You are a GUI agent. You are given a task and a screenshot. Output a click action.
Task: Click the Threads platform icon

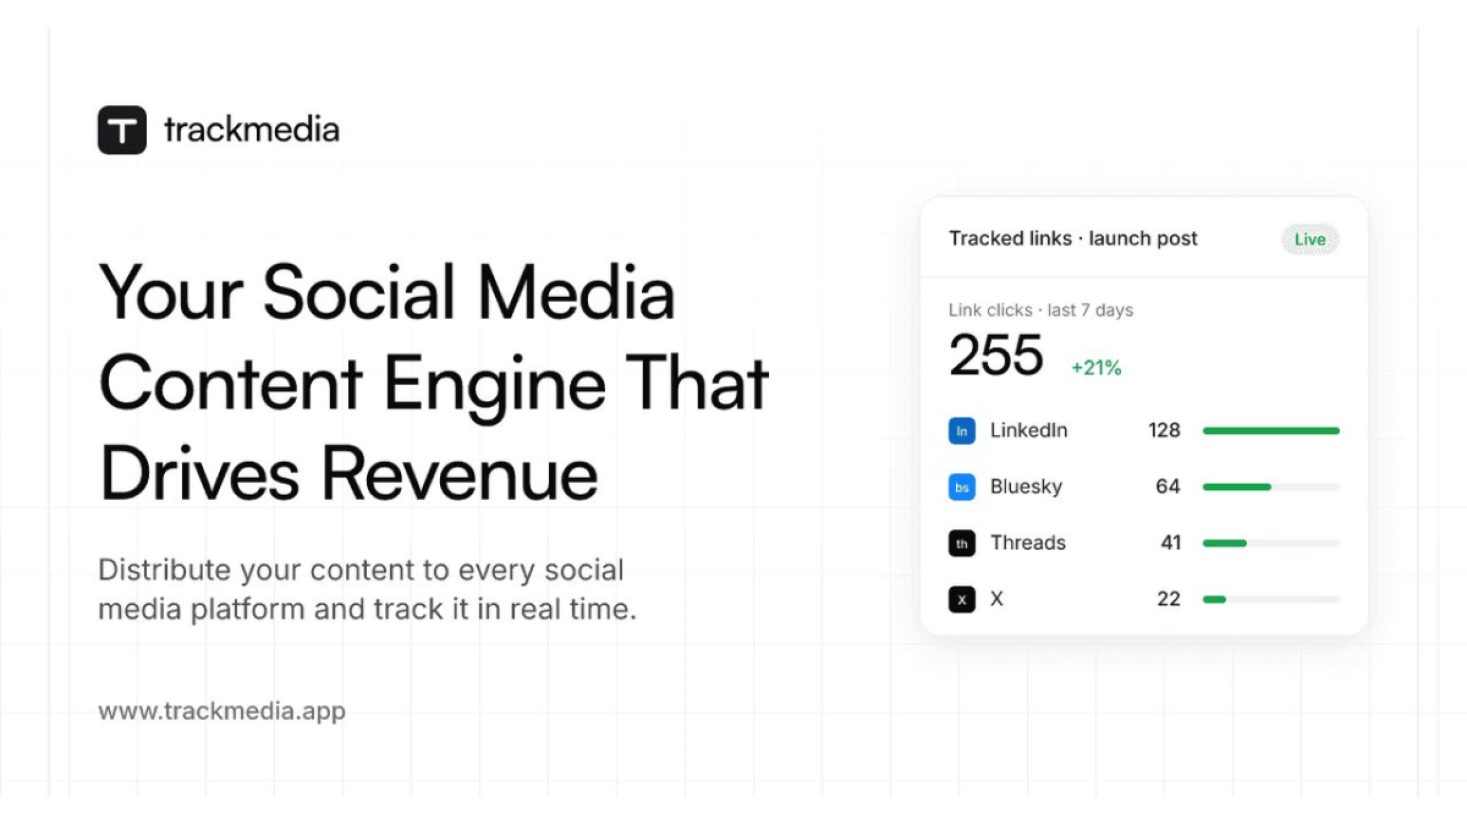[x=961, y=543]
